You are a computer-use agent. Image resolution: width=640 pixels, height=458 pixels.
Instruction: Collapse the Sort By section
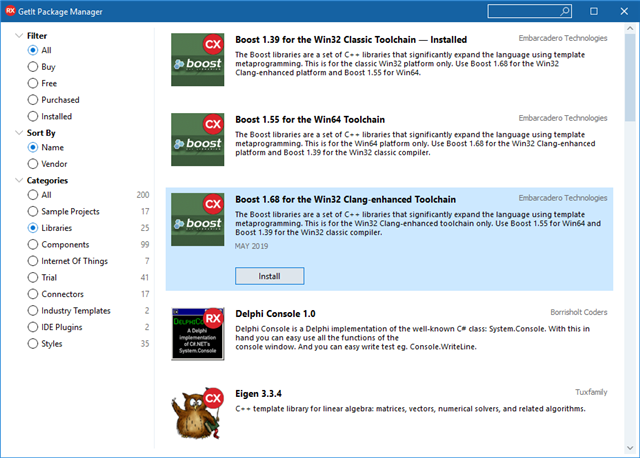[18, 133]
